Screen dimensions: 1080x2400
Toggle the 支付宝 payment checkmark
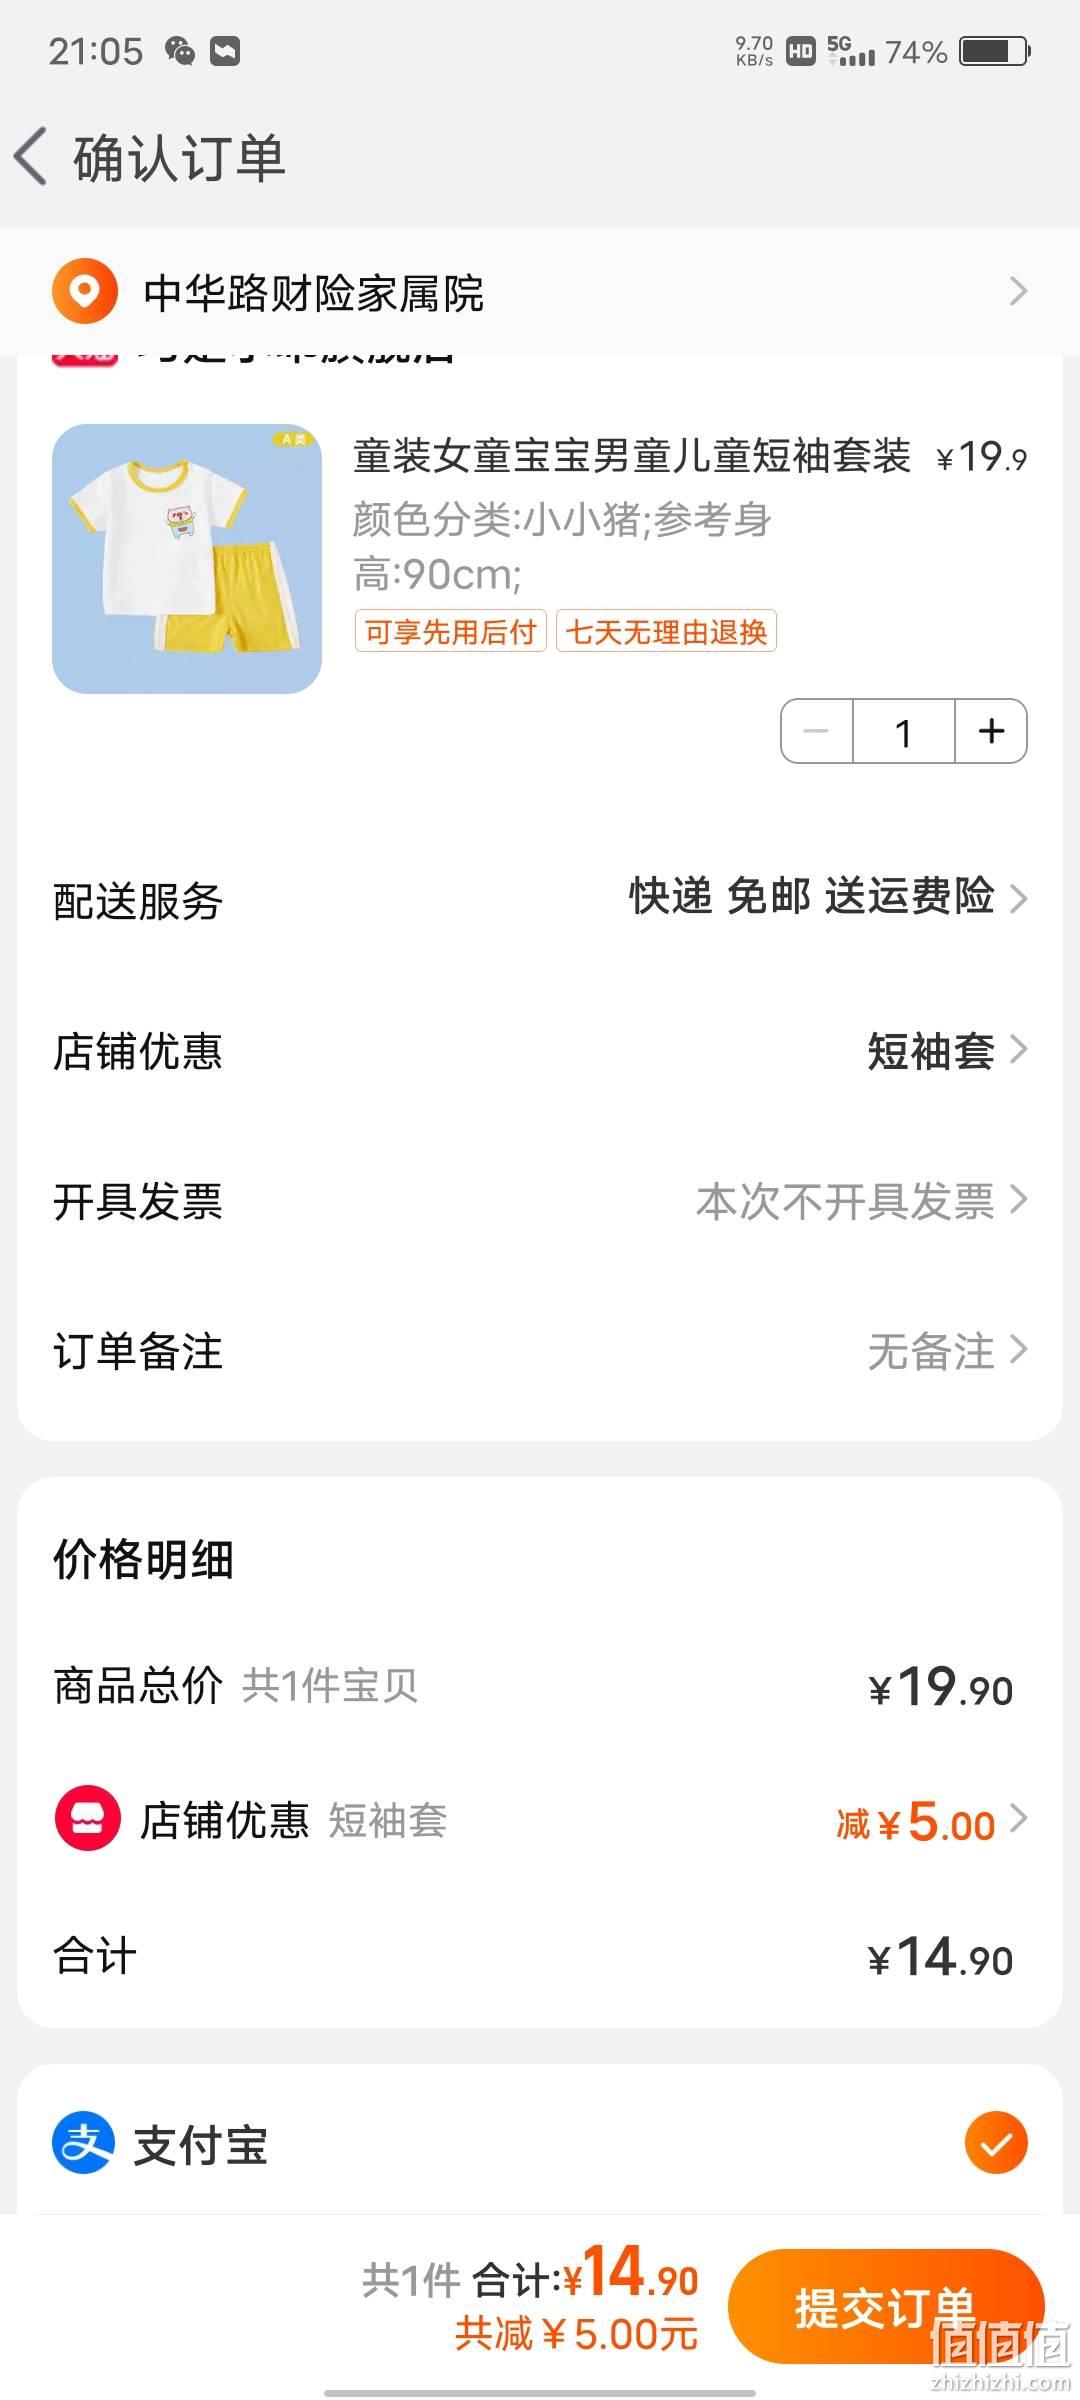pyautogui.click(x=996, y=2143)
